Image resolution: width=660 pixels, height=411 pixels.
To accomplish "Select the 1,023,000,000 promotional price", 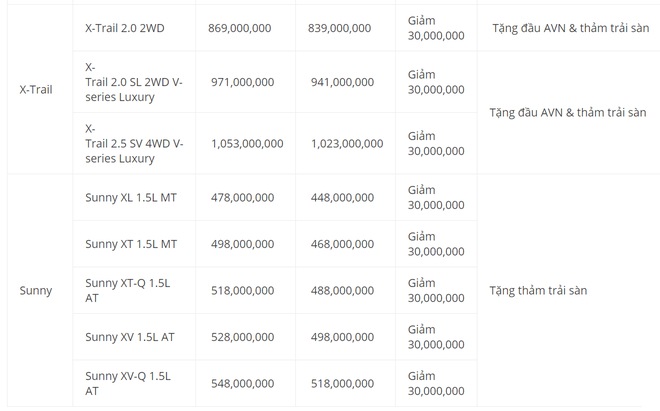I will (x=347, y=144).
